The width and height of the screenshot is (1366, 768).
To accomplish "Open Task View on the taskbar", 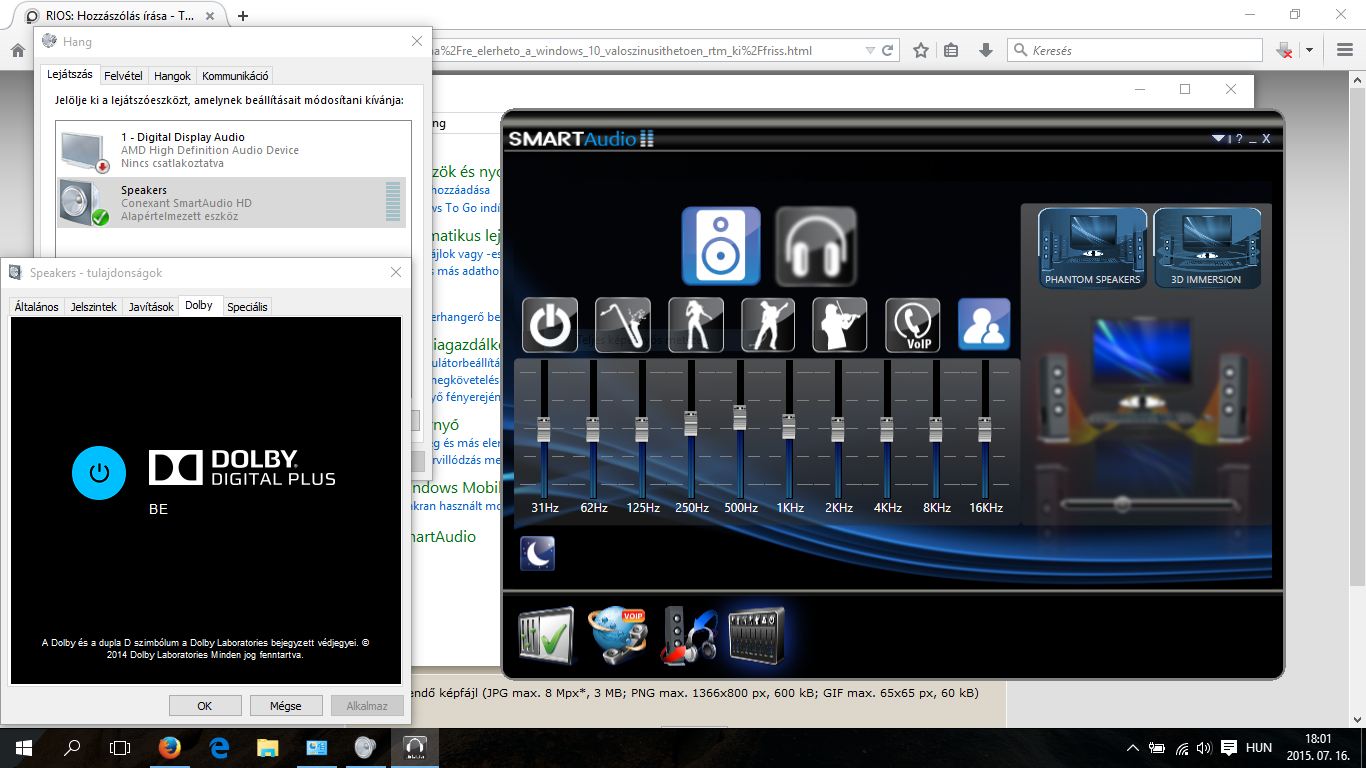I will (120, 748).
